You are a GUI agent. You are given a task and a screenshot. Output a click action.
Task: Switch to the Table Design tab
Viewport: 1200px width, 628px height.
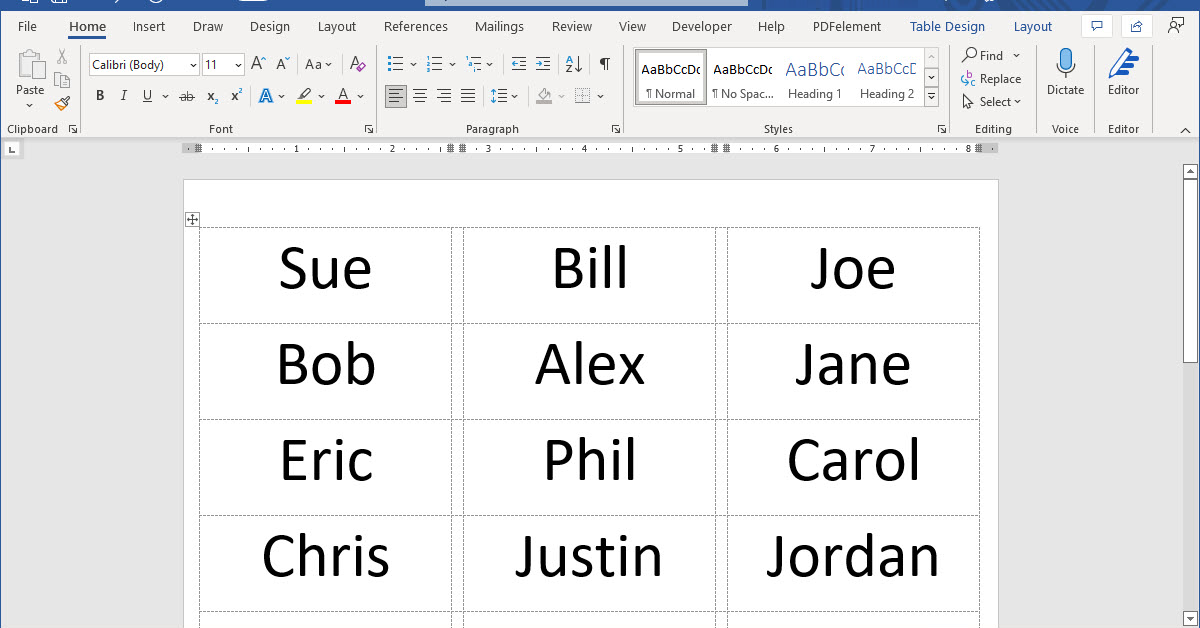click(x=947, y=26)
